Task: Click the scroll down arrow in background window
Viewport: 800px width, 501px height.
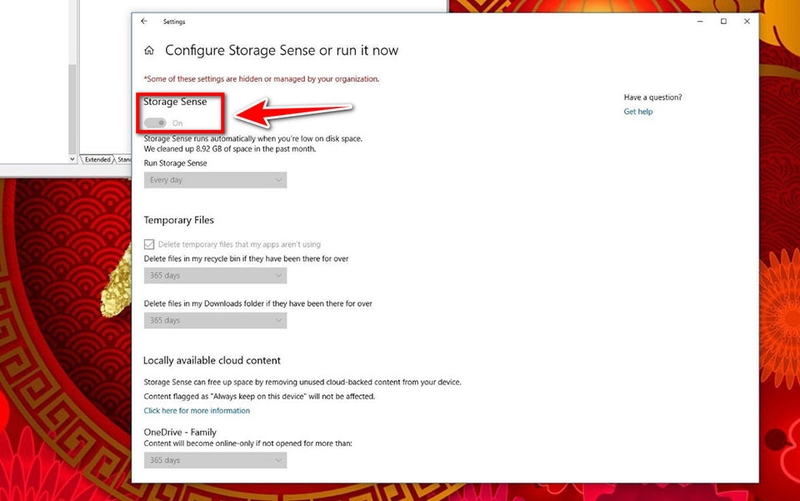Action: [72, 159]
